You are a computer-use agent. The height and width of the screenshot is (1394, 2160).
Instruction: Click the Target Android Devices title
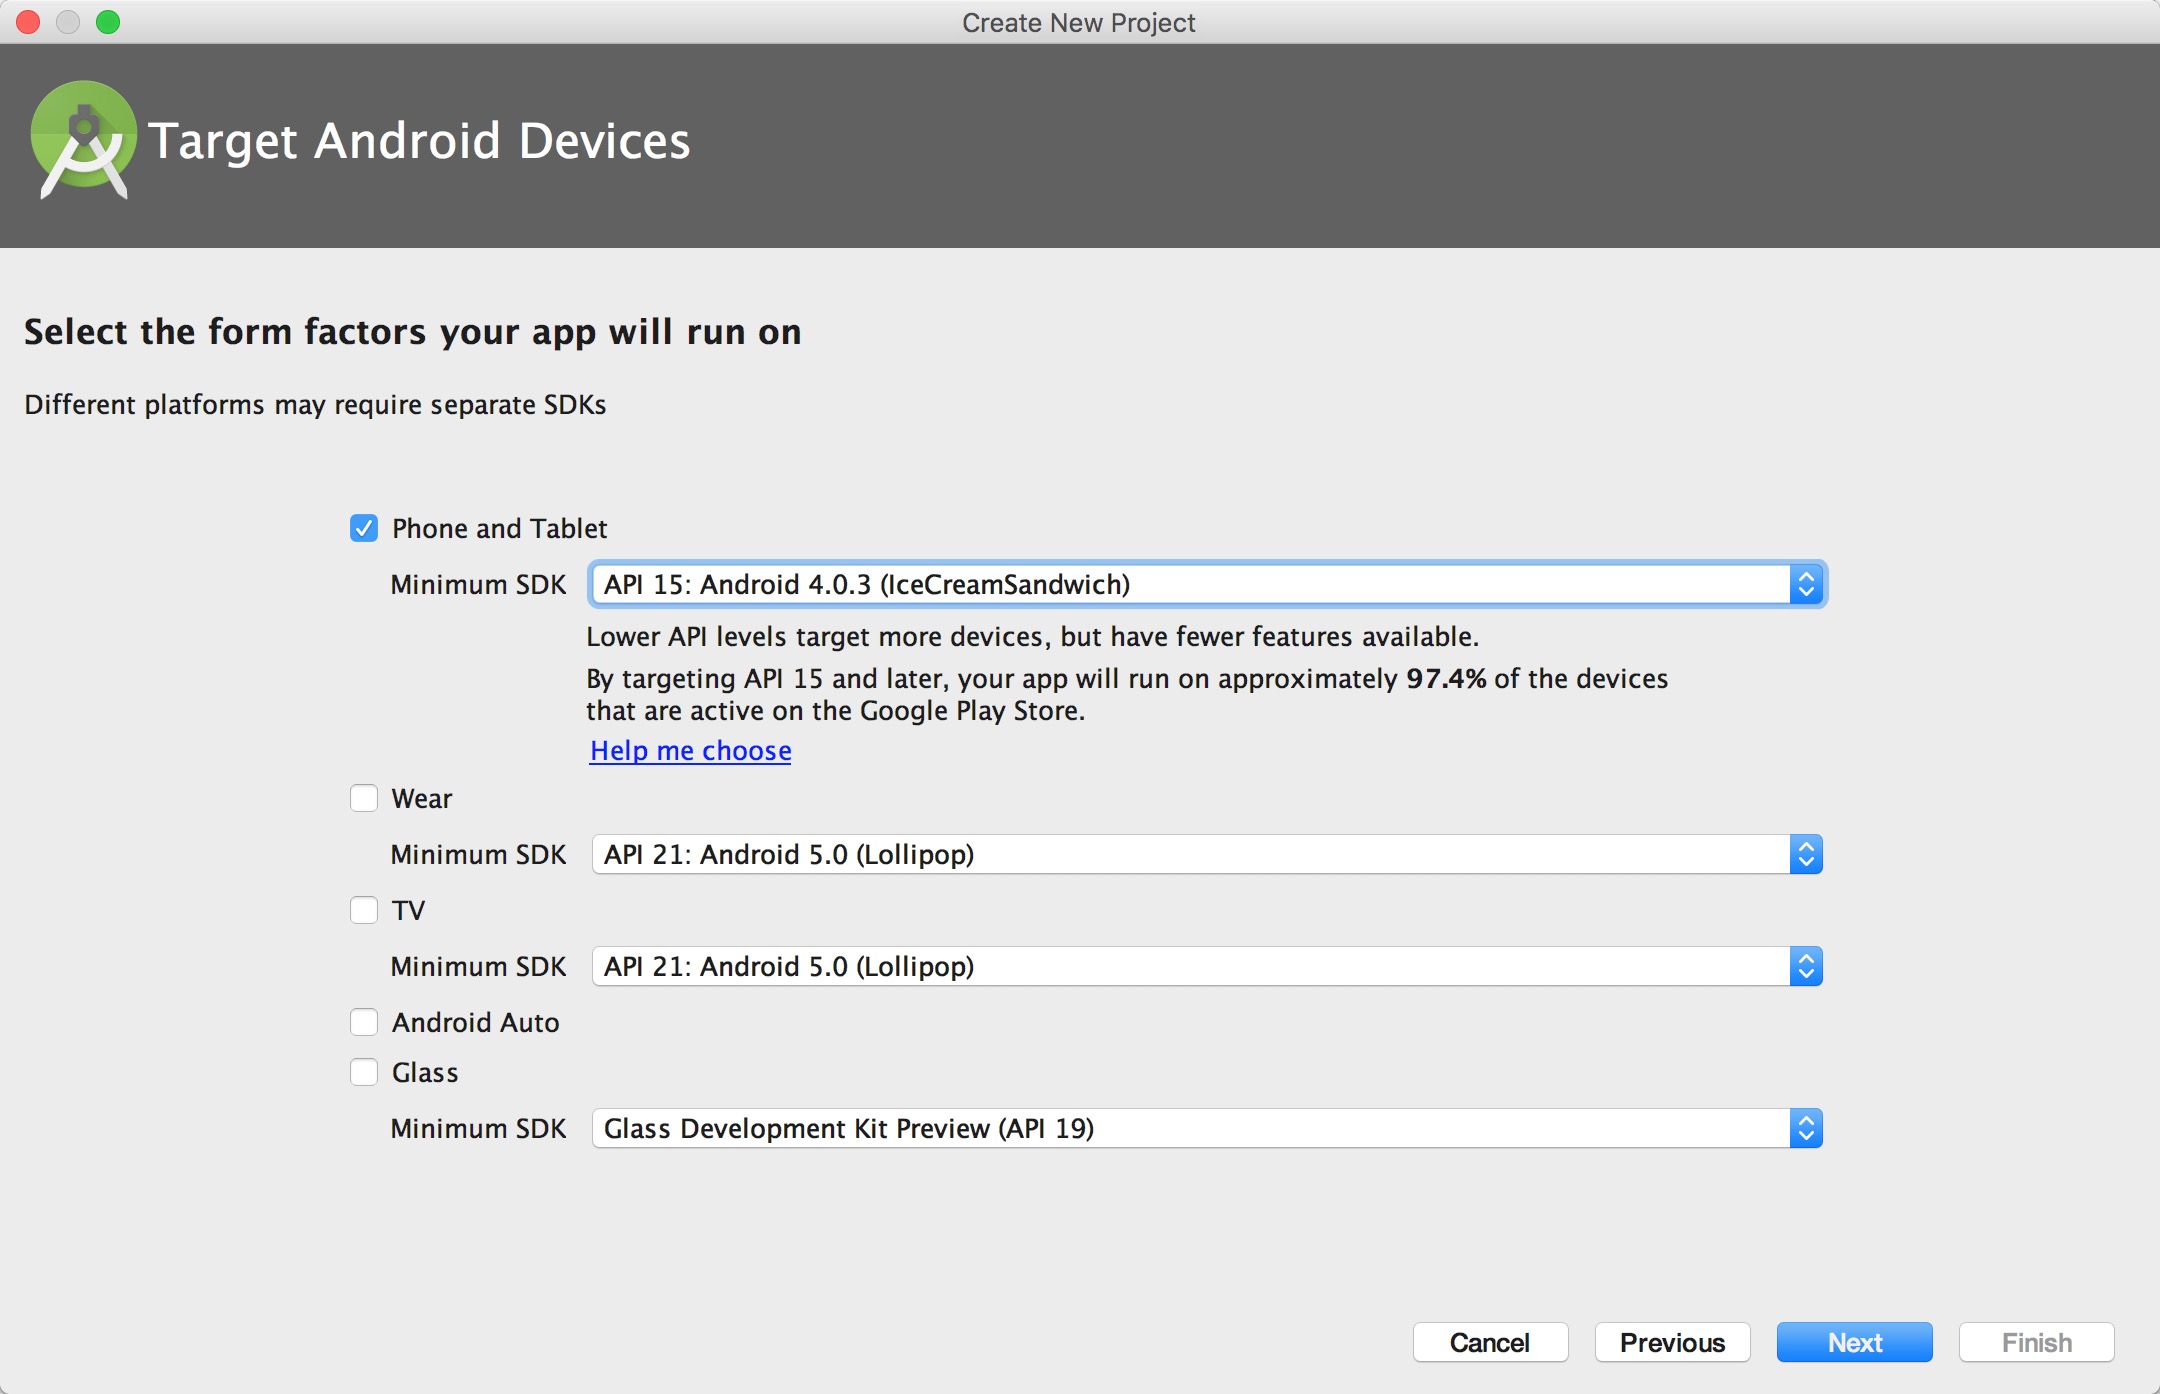419,141
